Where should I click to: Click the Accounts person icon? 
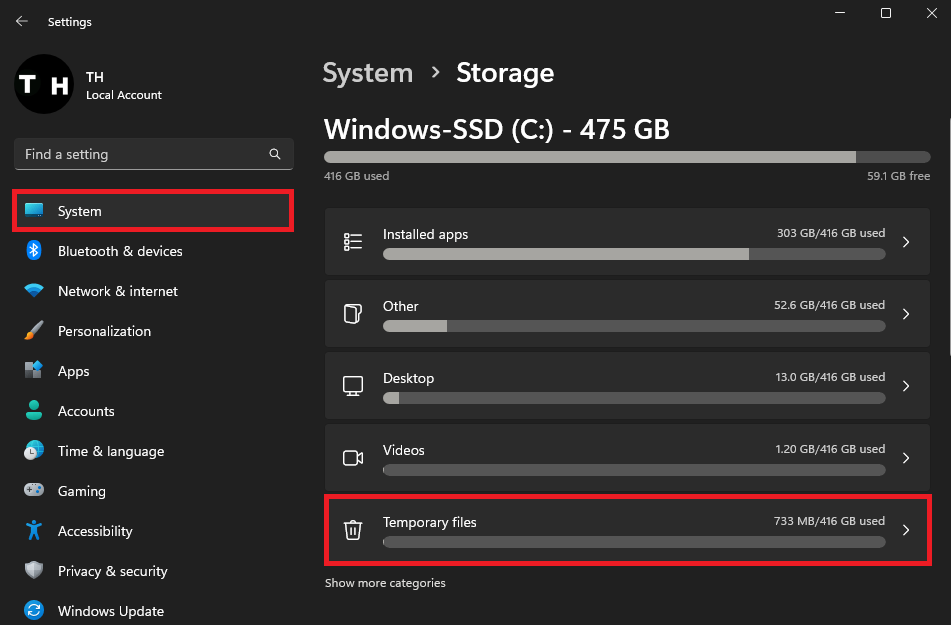point(34,411)
